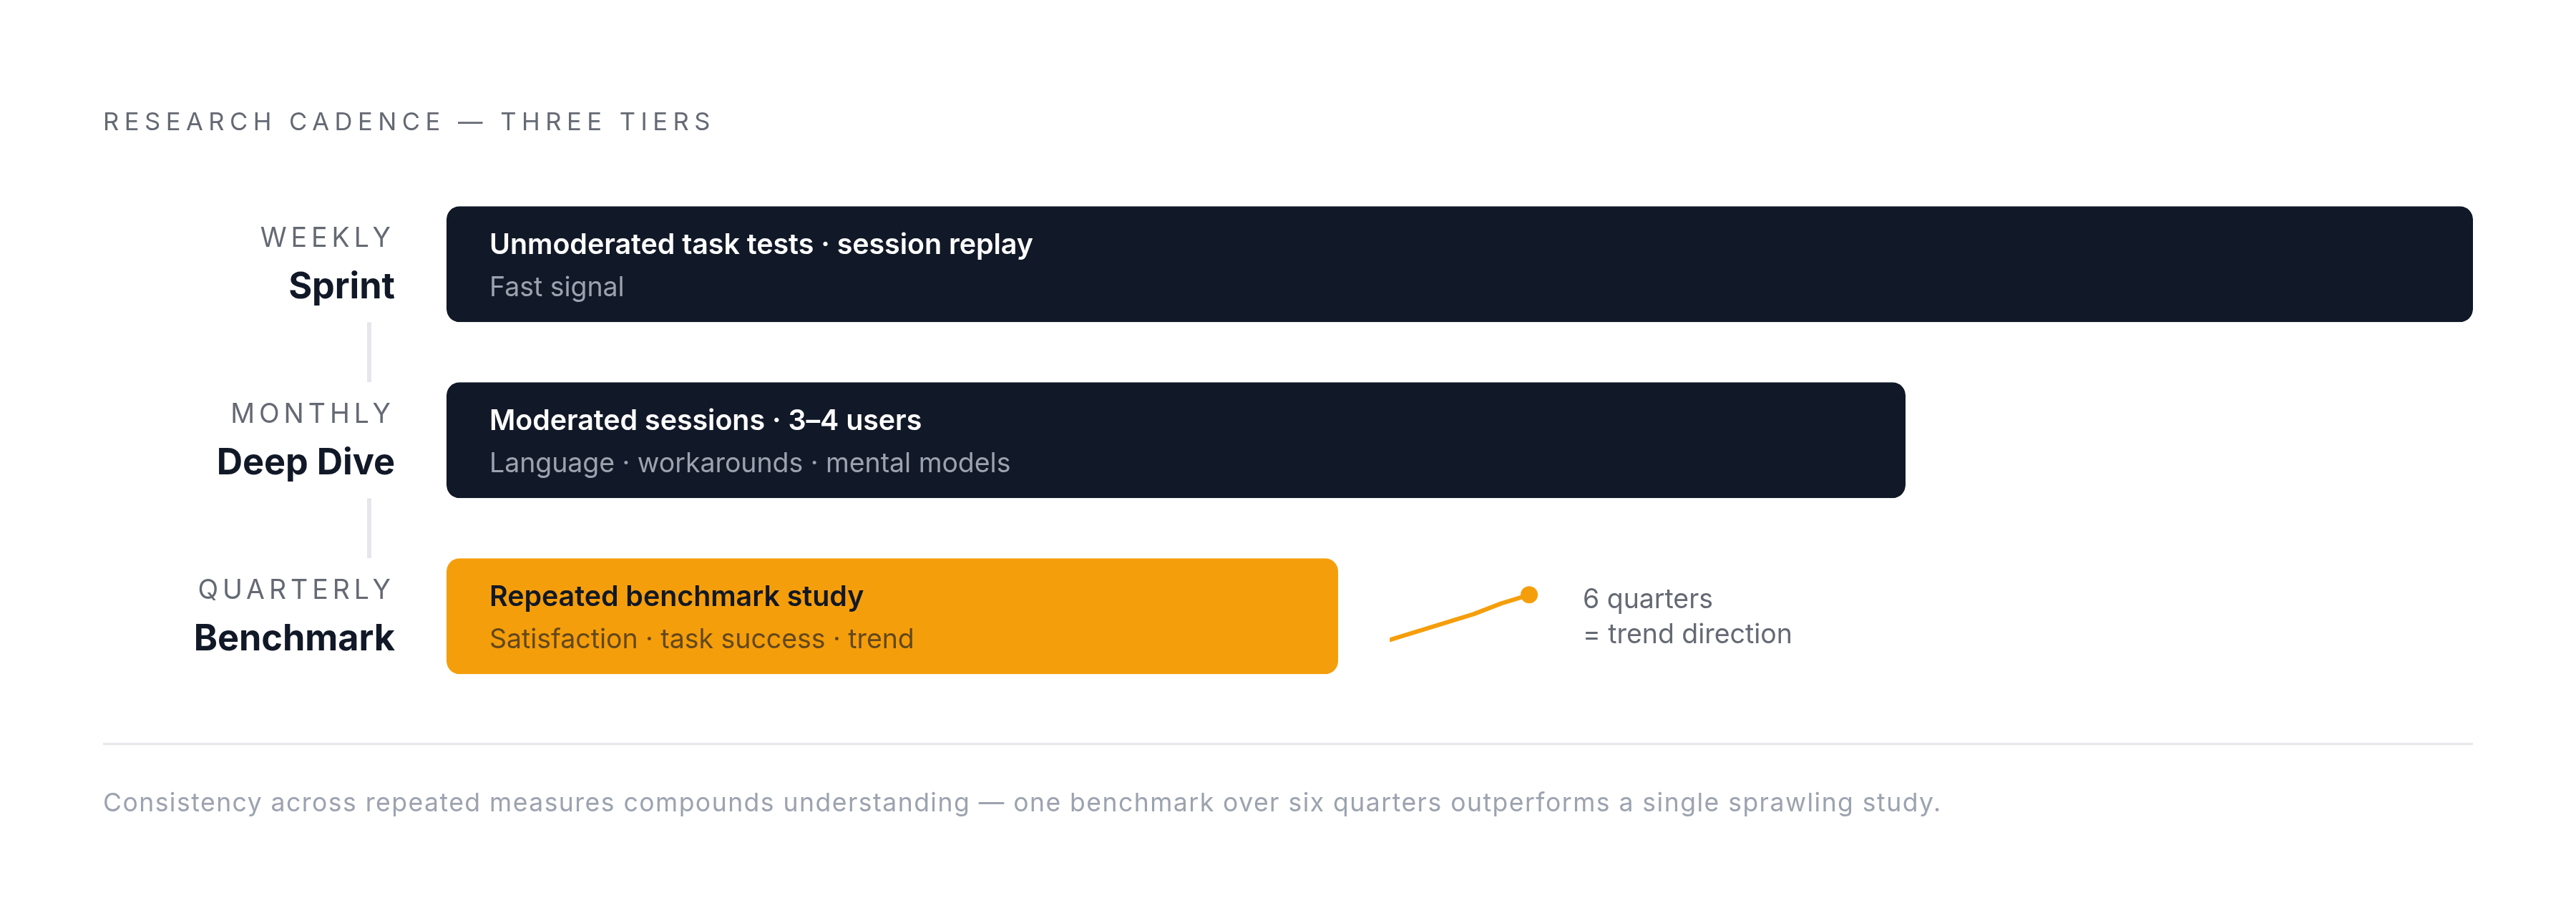
Task: Click Repeated benchmark study heading
Action: [676, 596]
